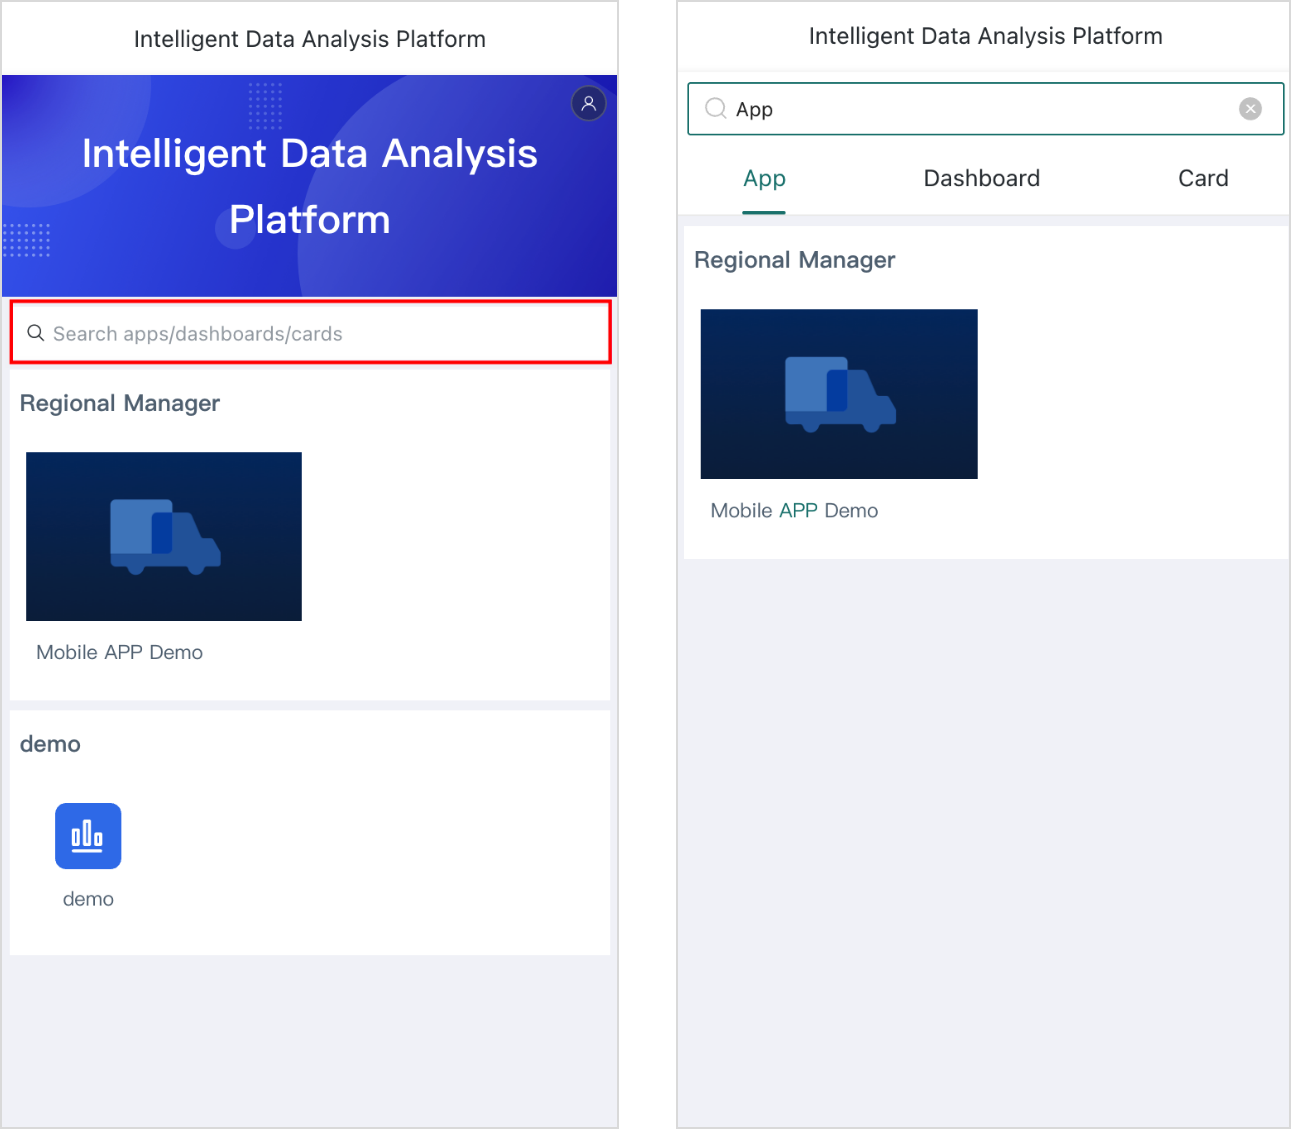Image resolution: width=1291 pixels, height=1130 pixels.
Task: Select the Regional Manager heading in left panel
Action: click(x=120, y=403)
